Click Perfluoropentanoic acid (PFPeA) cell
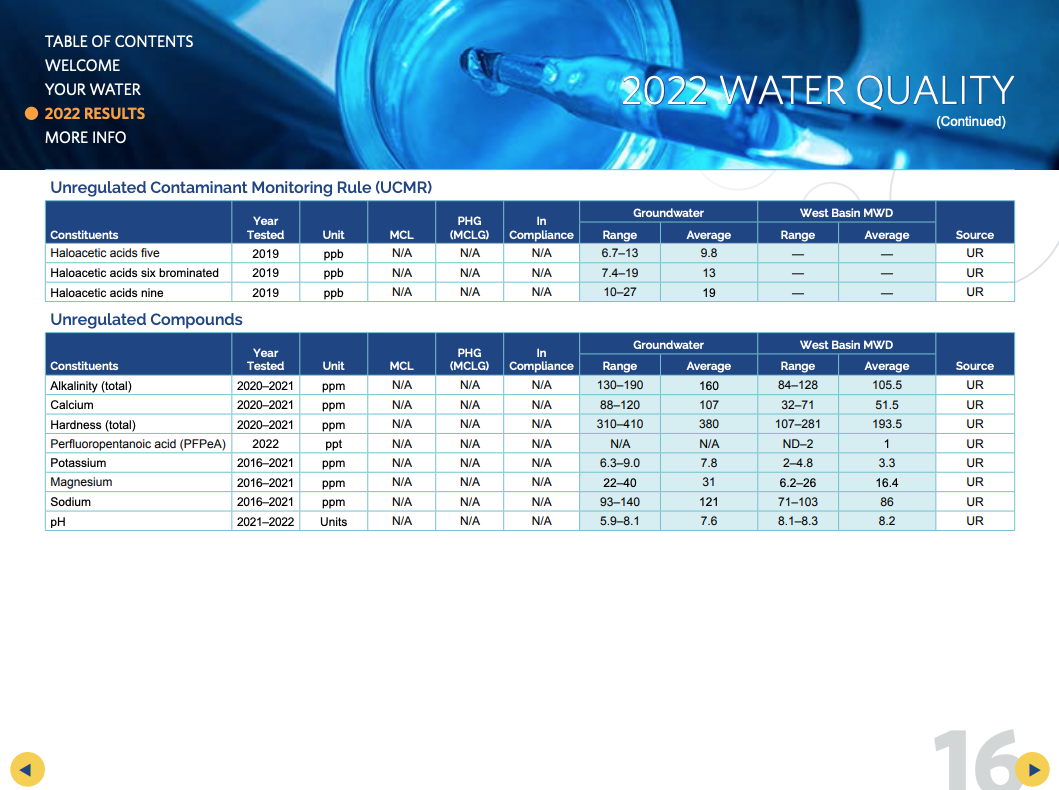This screenshot has height=790, width=1059. 138,444
